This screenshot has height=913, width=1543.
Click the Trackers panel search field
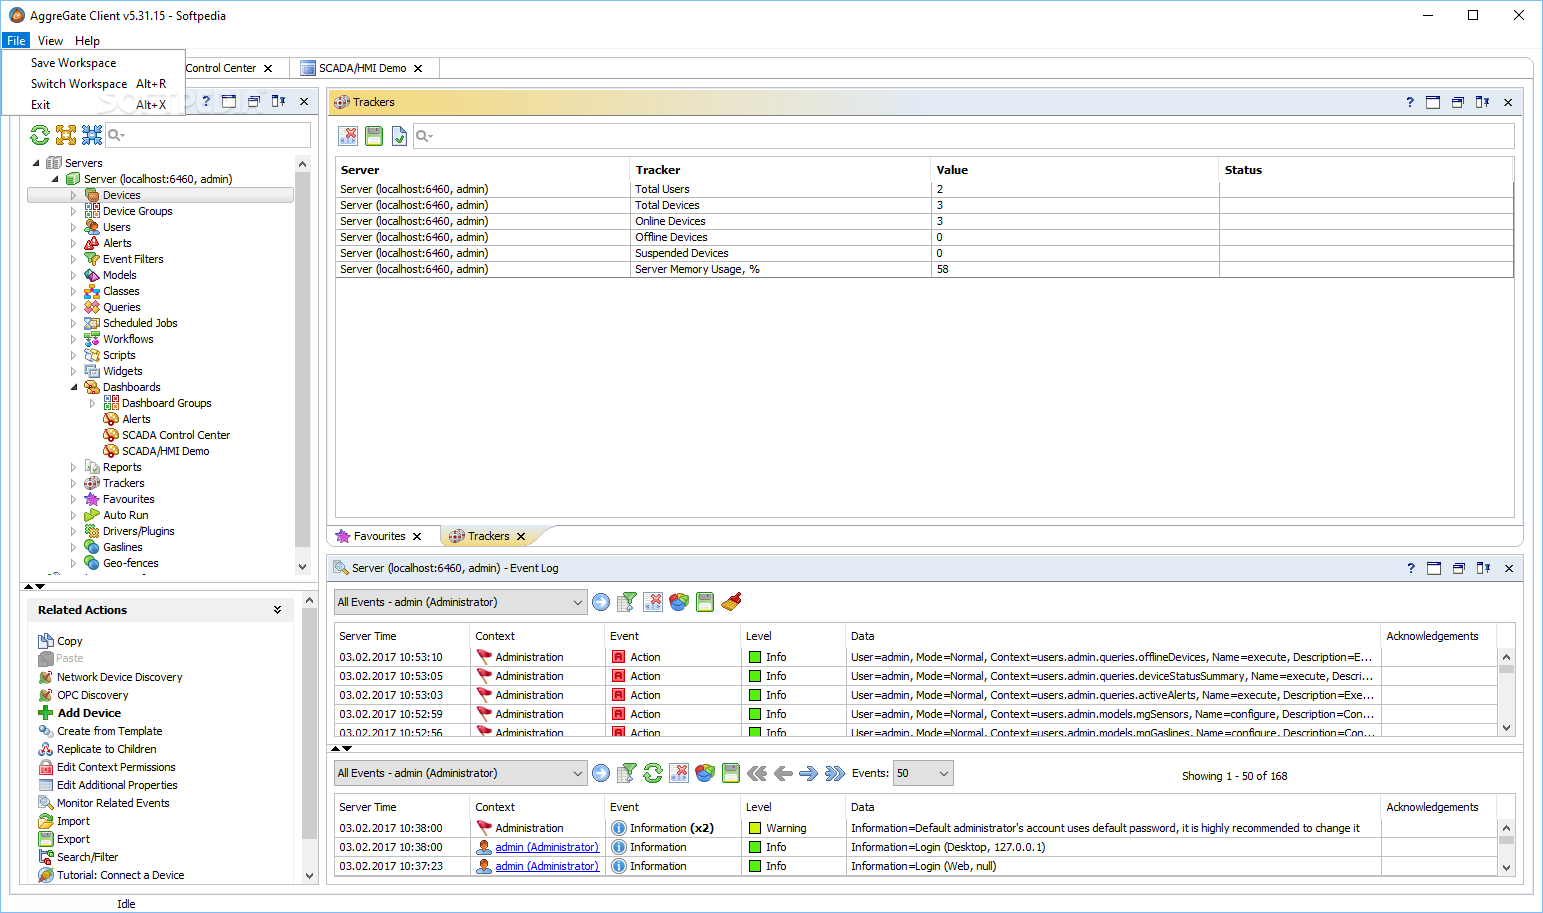[x=963, y=136]
